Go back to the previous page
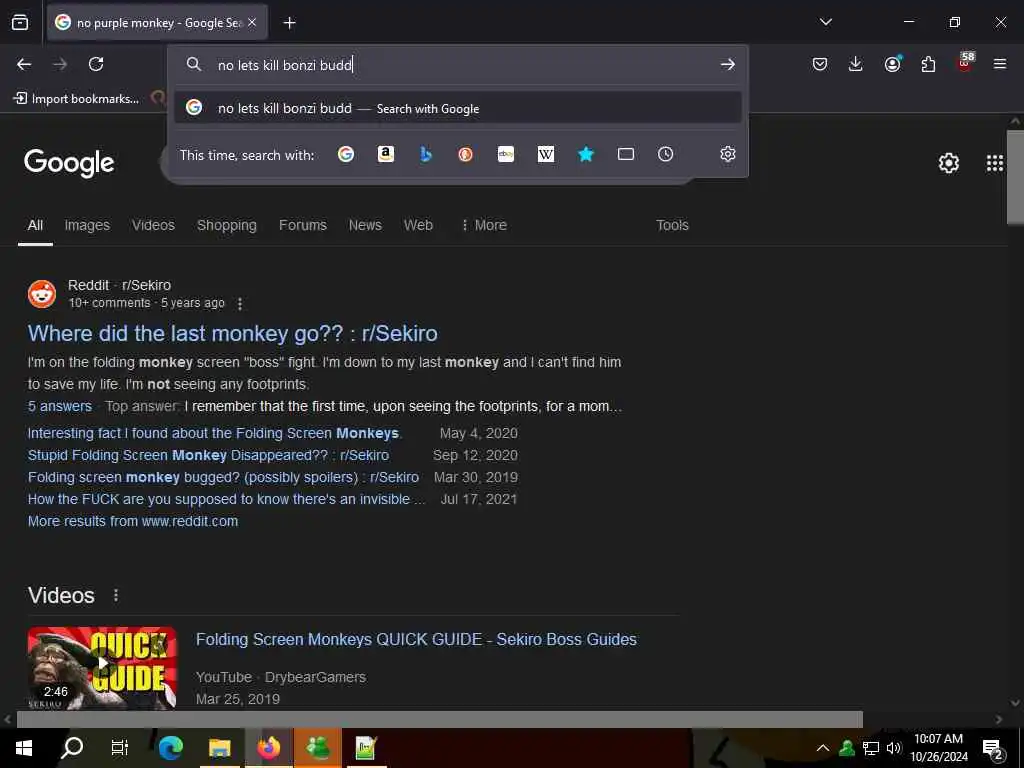 click(24, 64)
